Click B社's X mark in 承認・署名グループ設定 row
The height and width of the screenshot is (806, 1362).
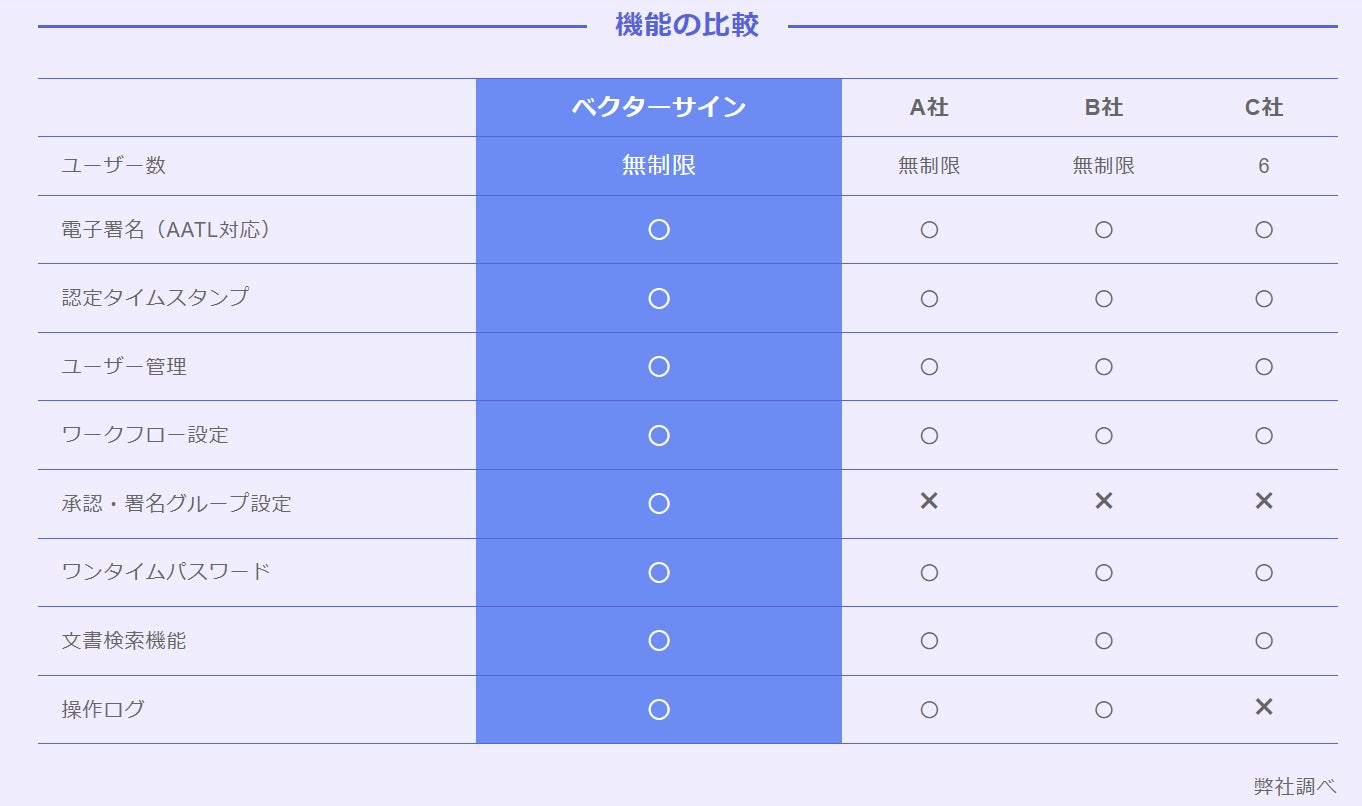point(1104,501)
